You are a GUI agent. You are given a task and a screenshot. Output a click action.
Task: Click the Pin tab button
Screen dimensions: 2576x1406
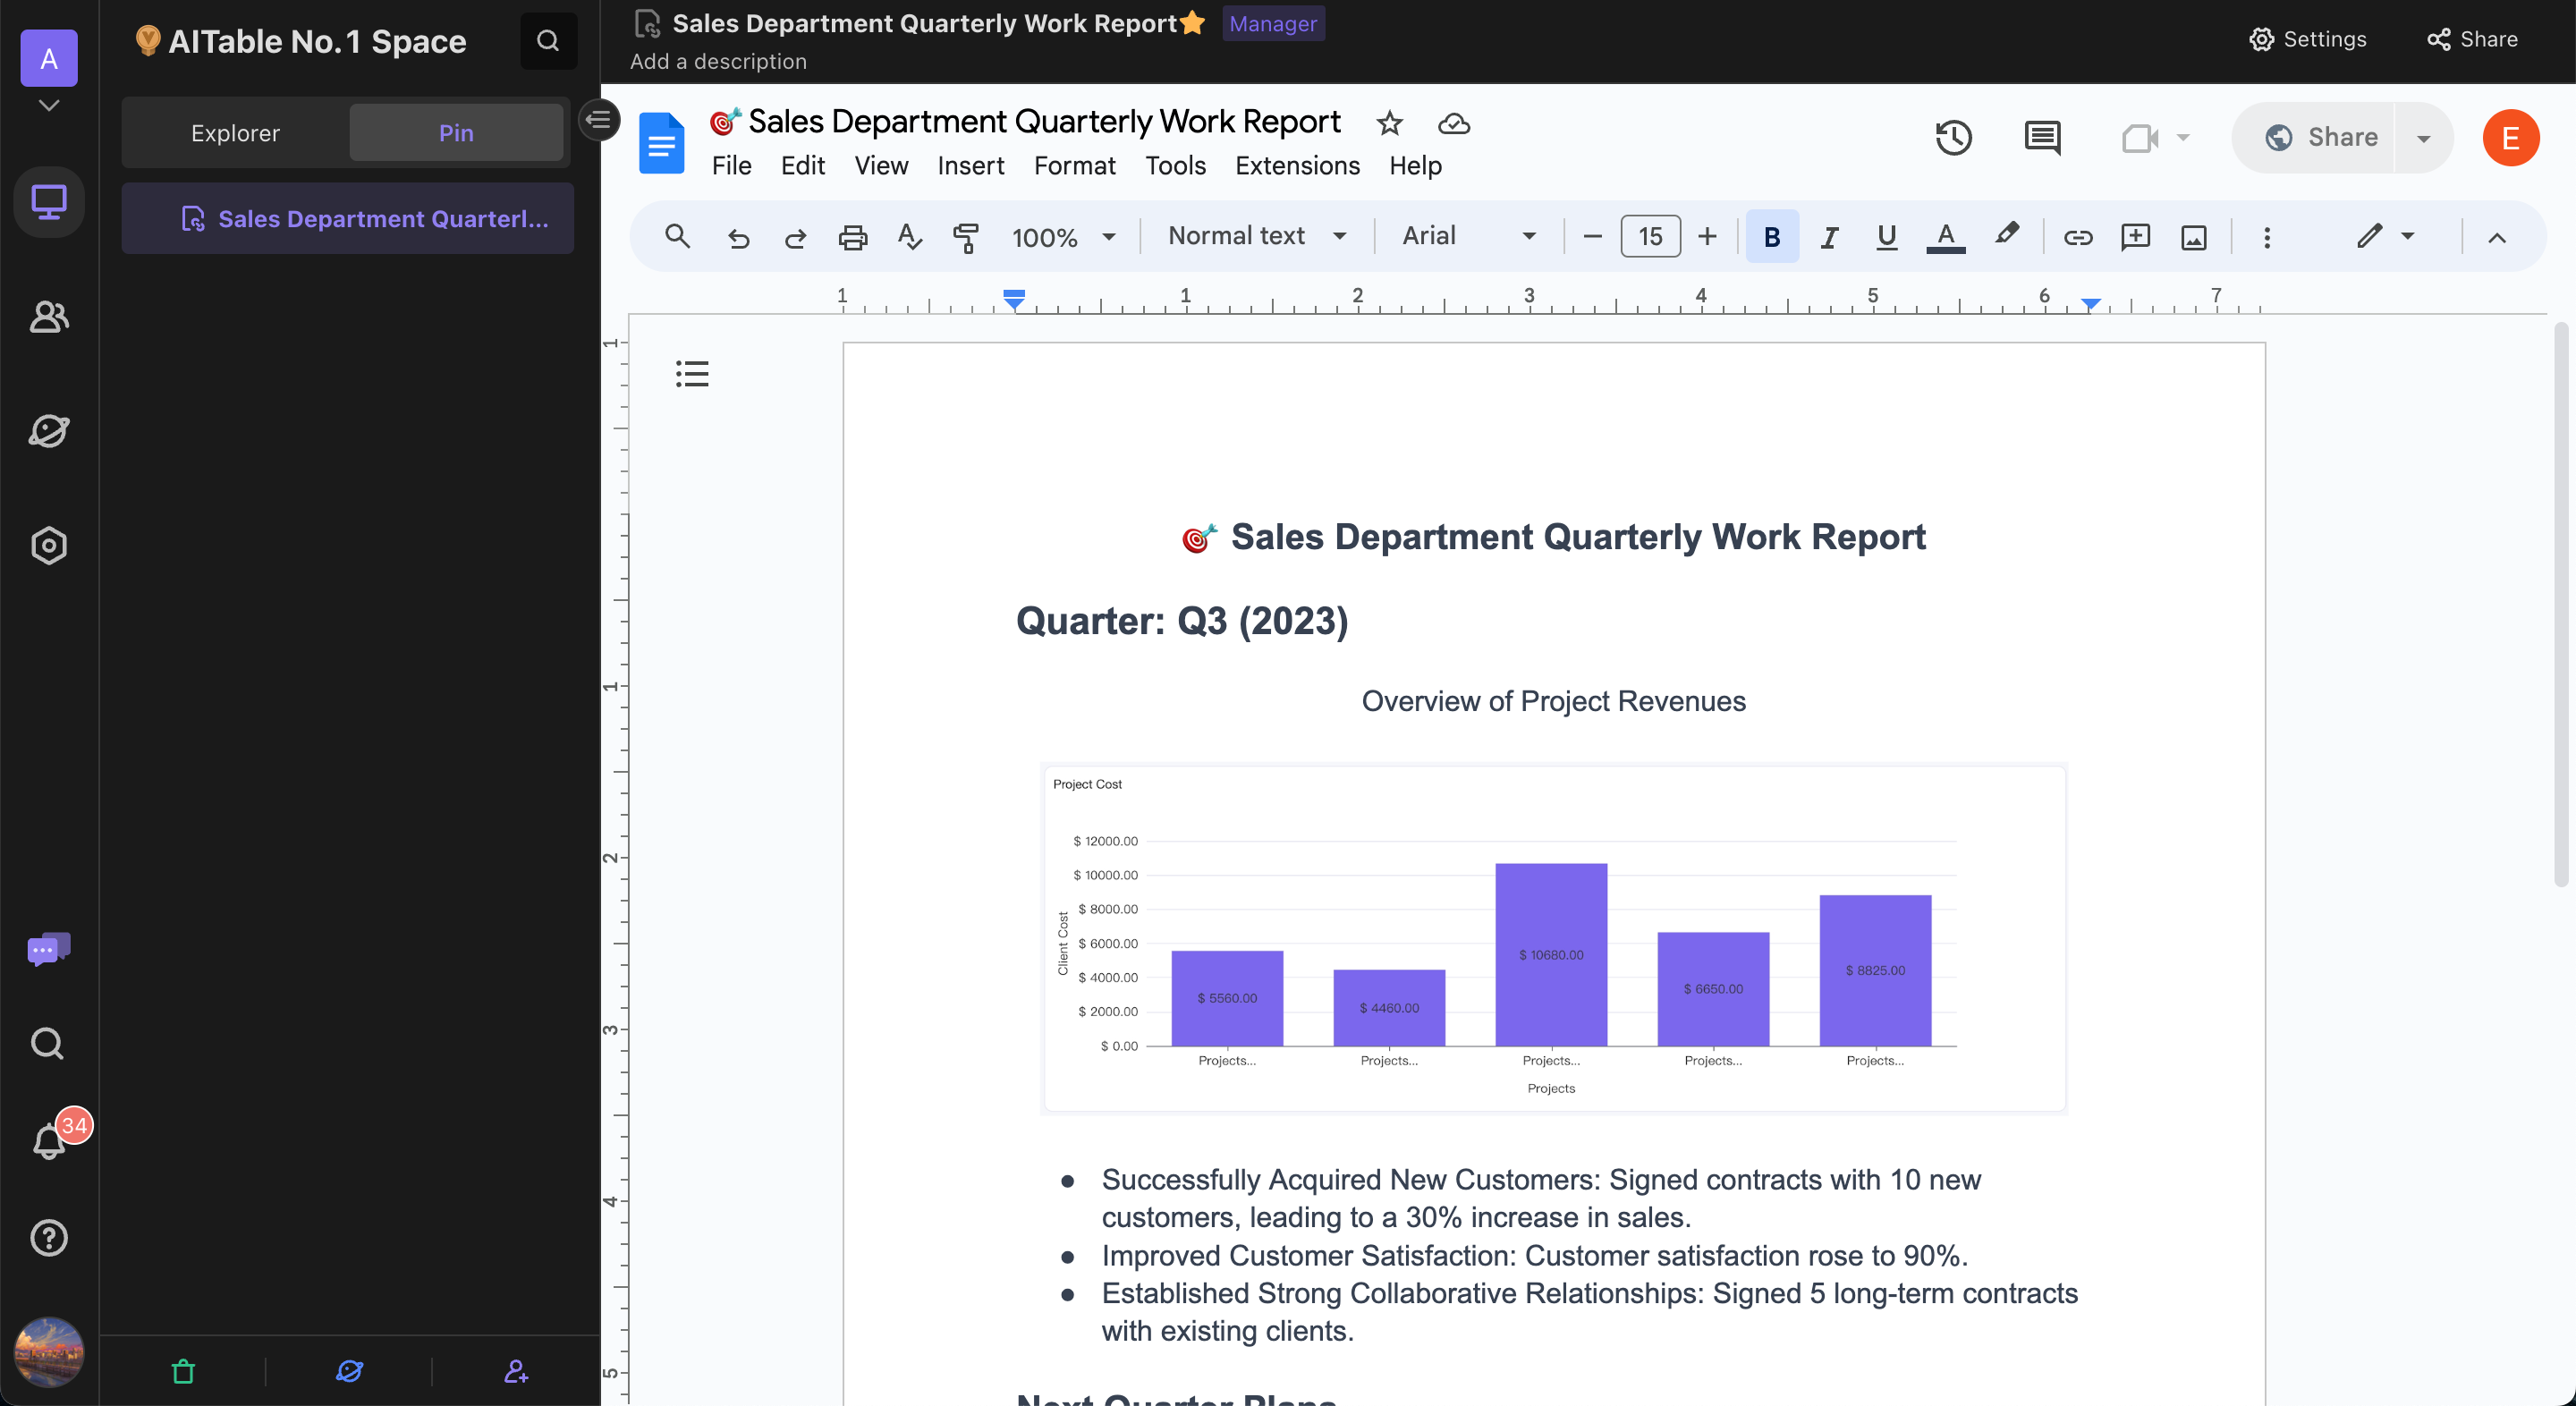coord(455,131)
